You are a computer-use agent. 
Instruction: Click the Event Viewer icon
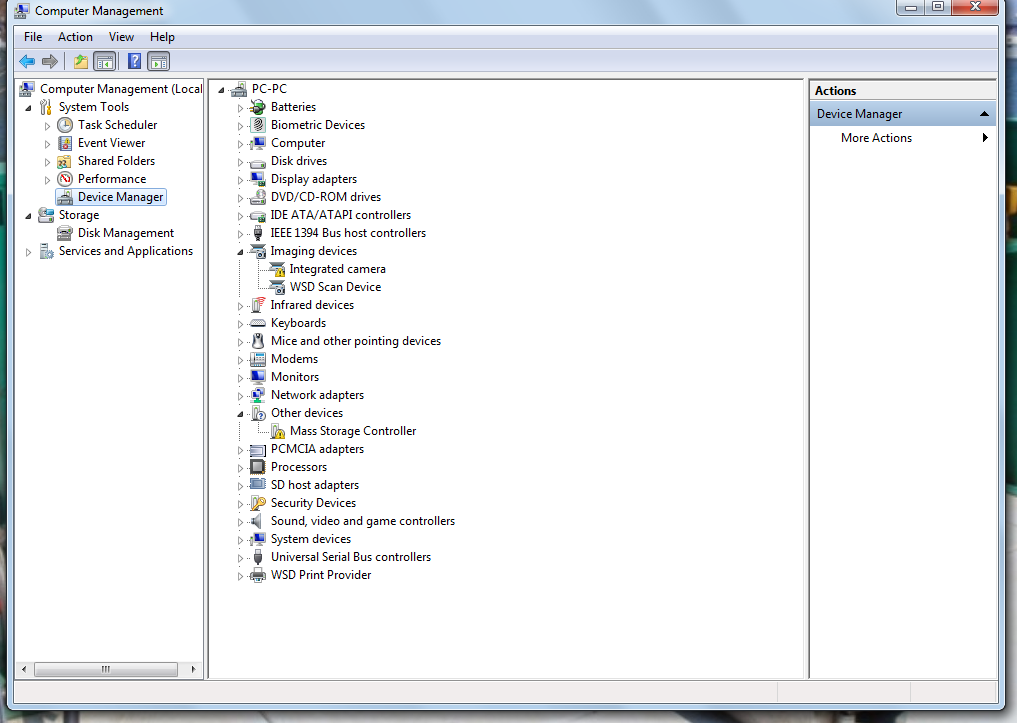(x=65, y=143)
